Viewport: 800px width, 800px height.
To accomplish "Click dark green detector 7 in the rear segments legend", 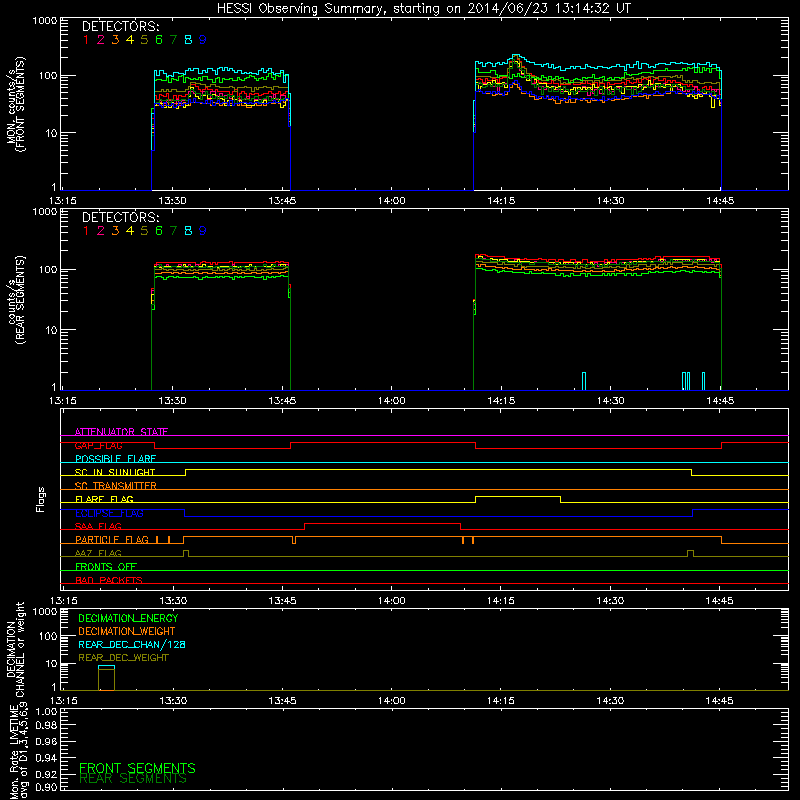I will click(x=173, y=231).
